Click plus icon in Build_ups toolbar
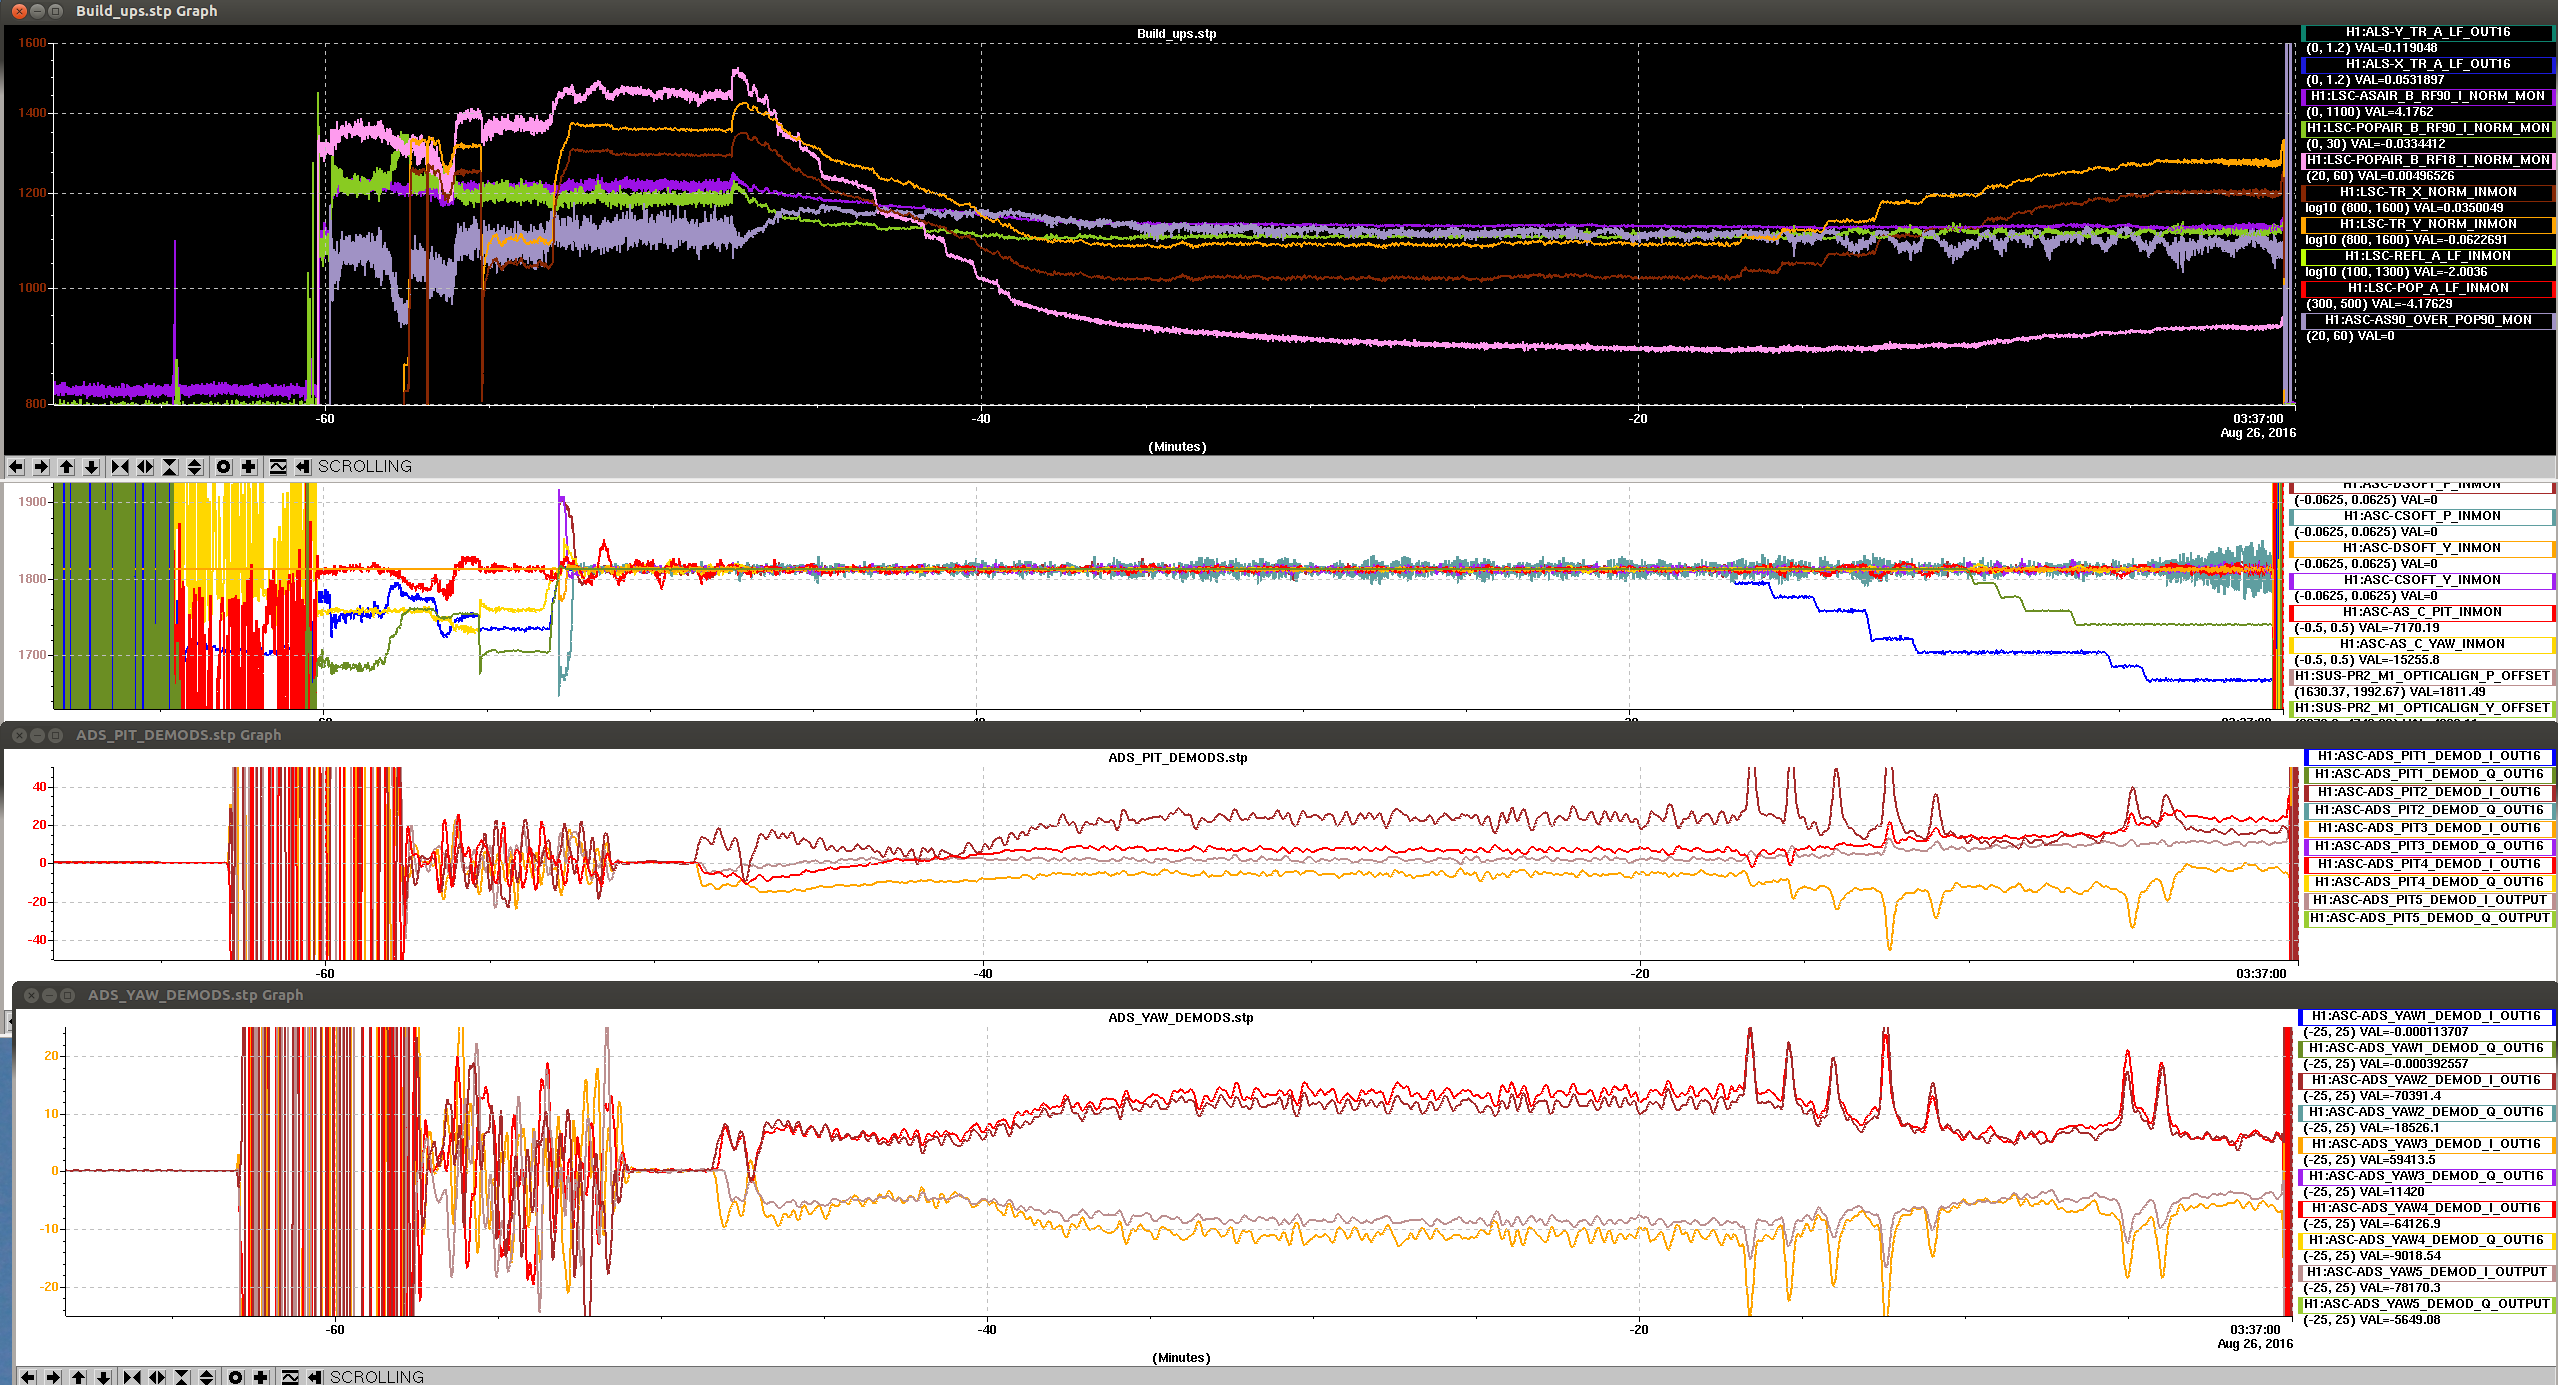The width and height of the screenshot is (2558, 1385). 249,467
